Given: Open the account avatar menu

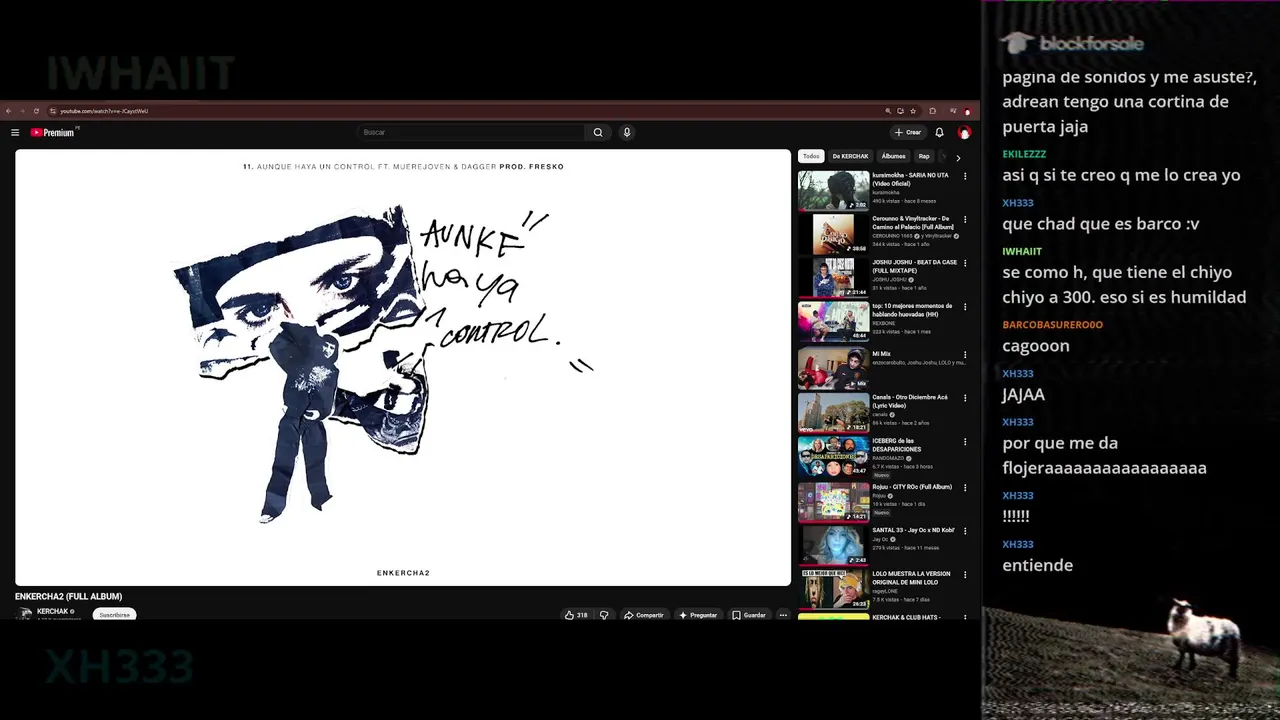Looking at the screenshot, I should (964, 132).
